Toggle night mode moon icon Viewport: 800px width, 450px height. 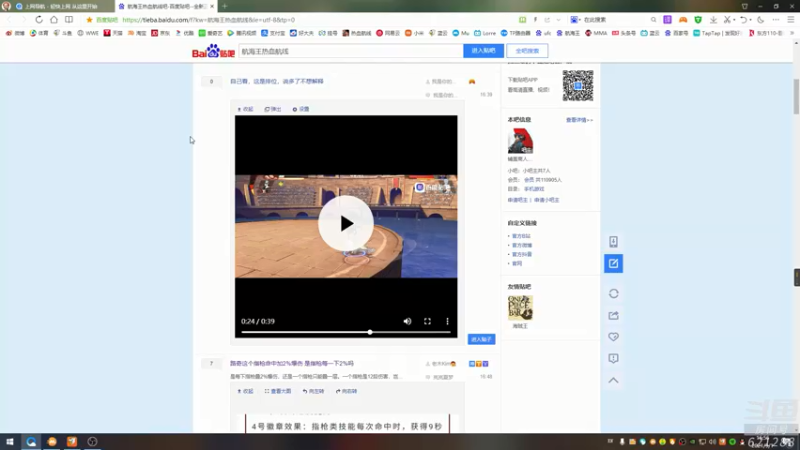click(x=761, y=19)
